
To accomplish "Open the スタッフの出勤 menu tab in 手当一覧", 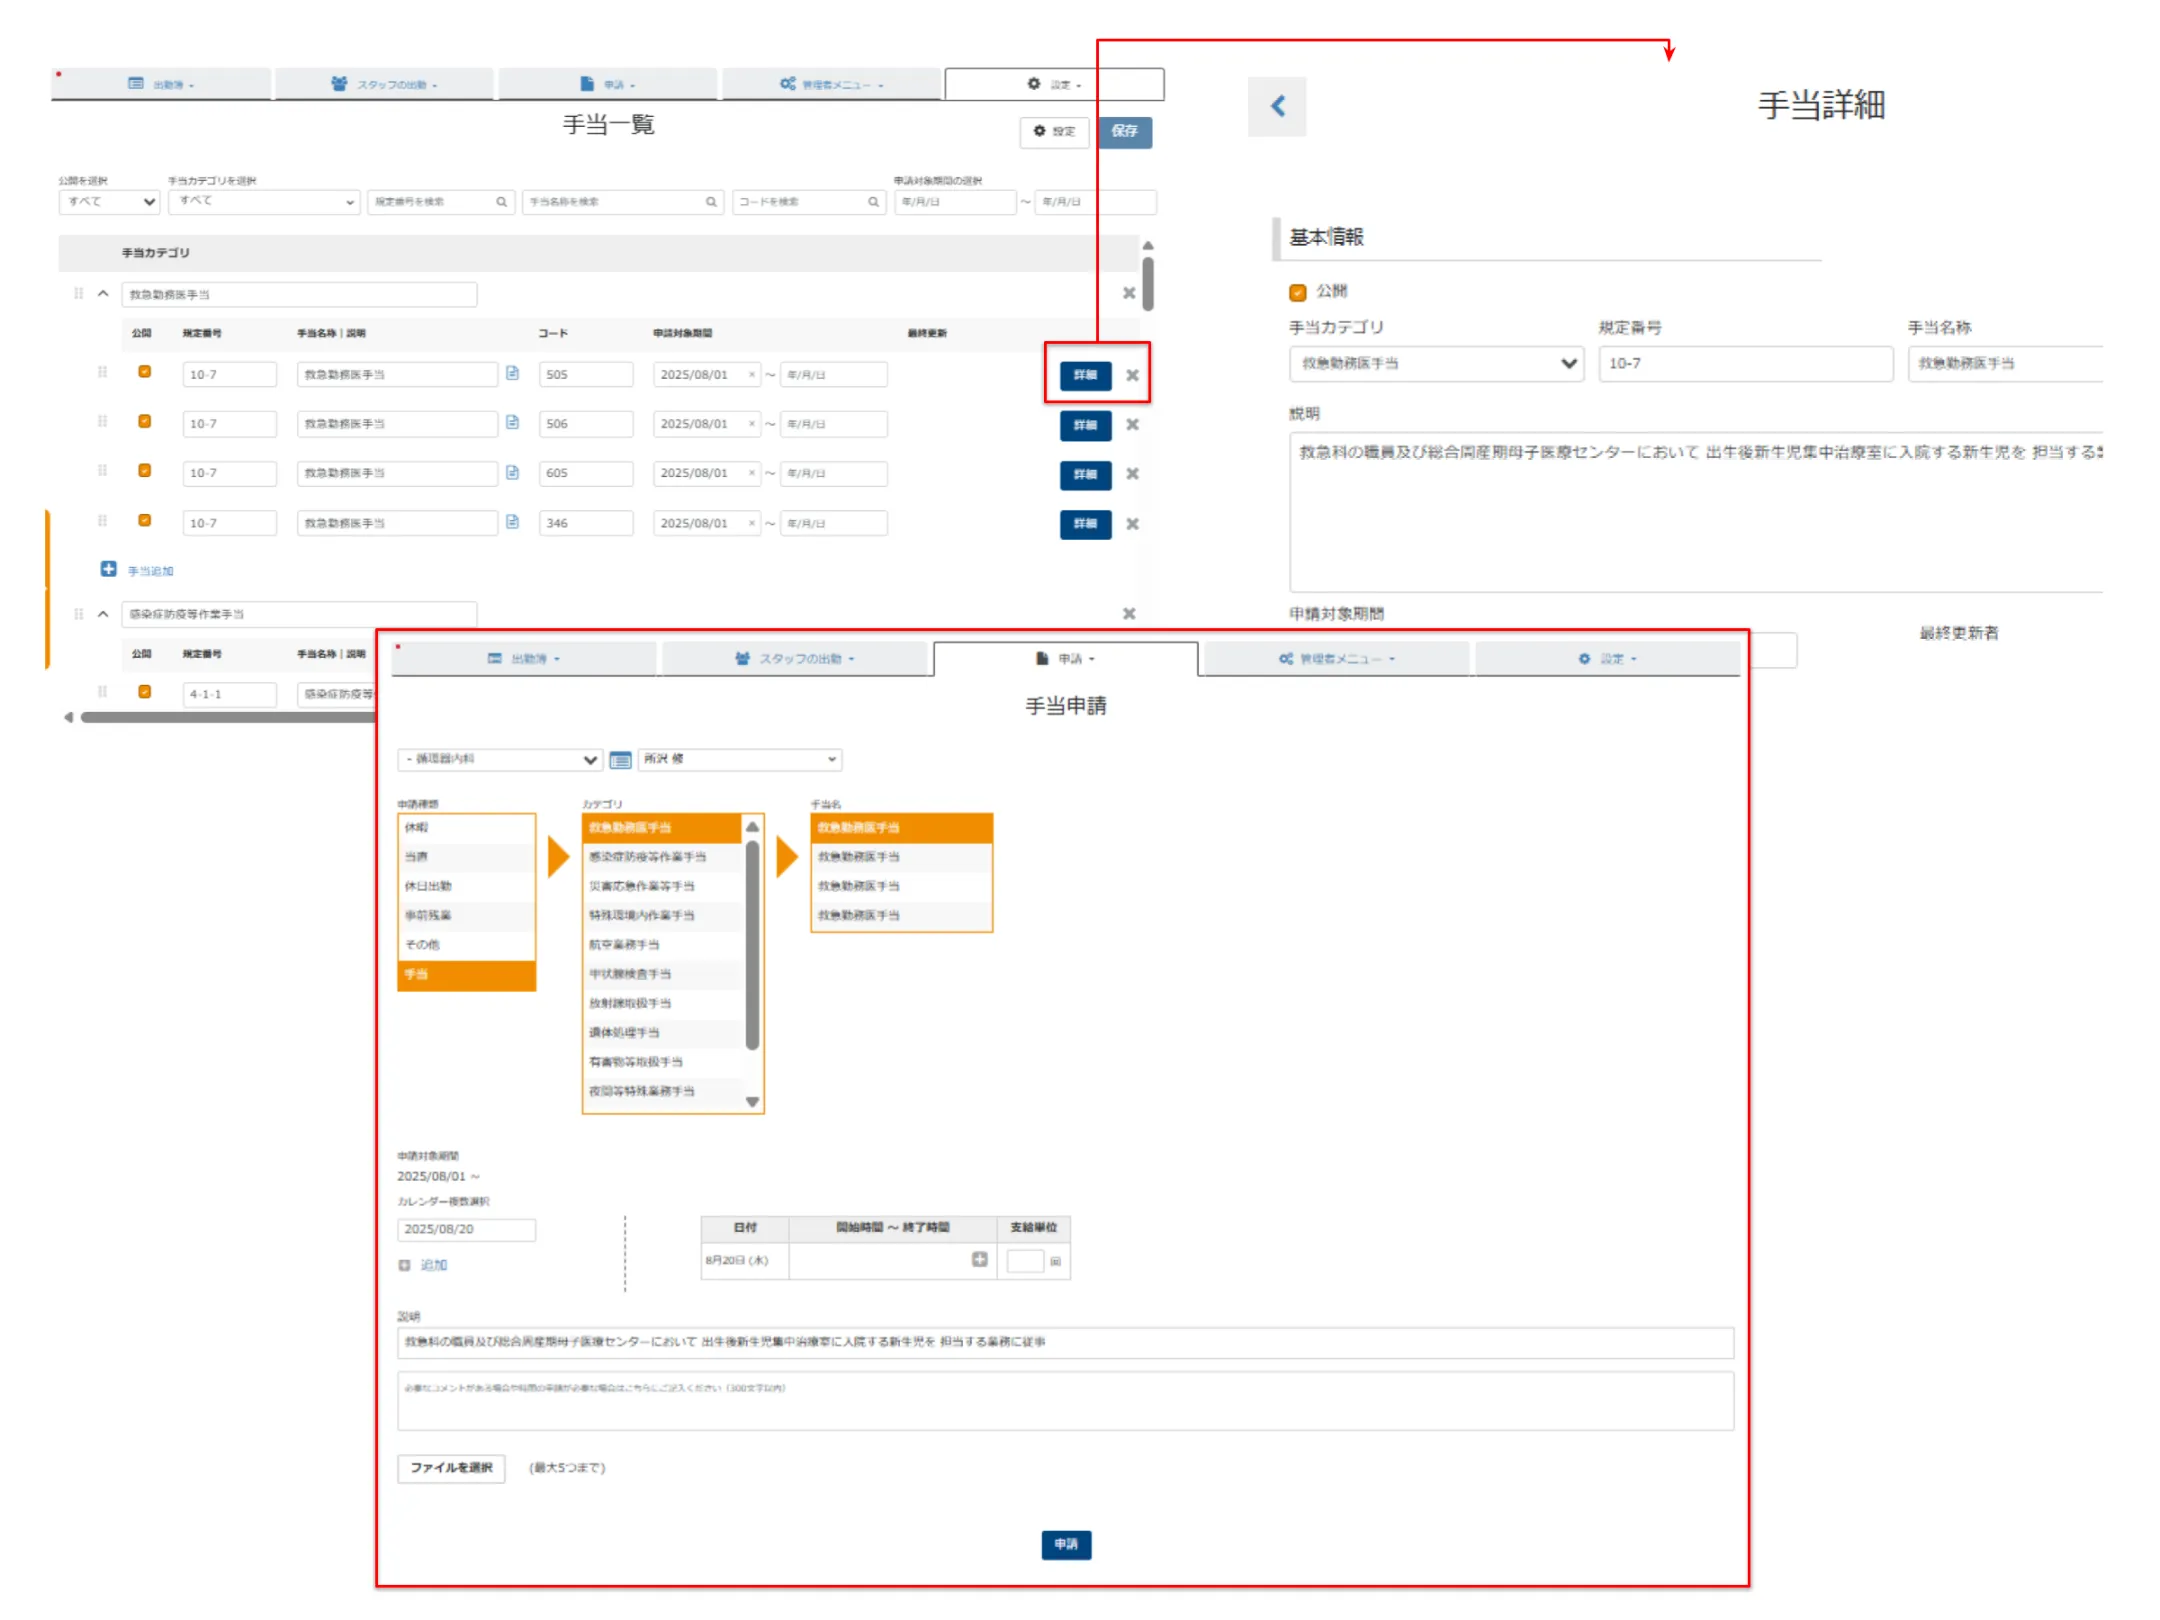I will [x=384, y=85].
